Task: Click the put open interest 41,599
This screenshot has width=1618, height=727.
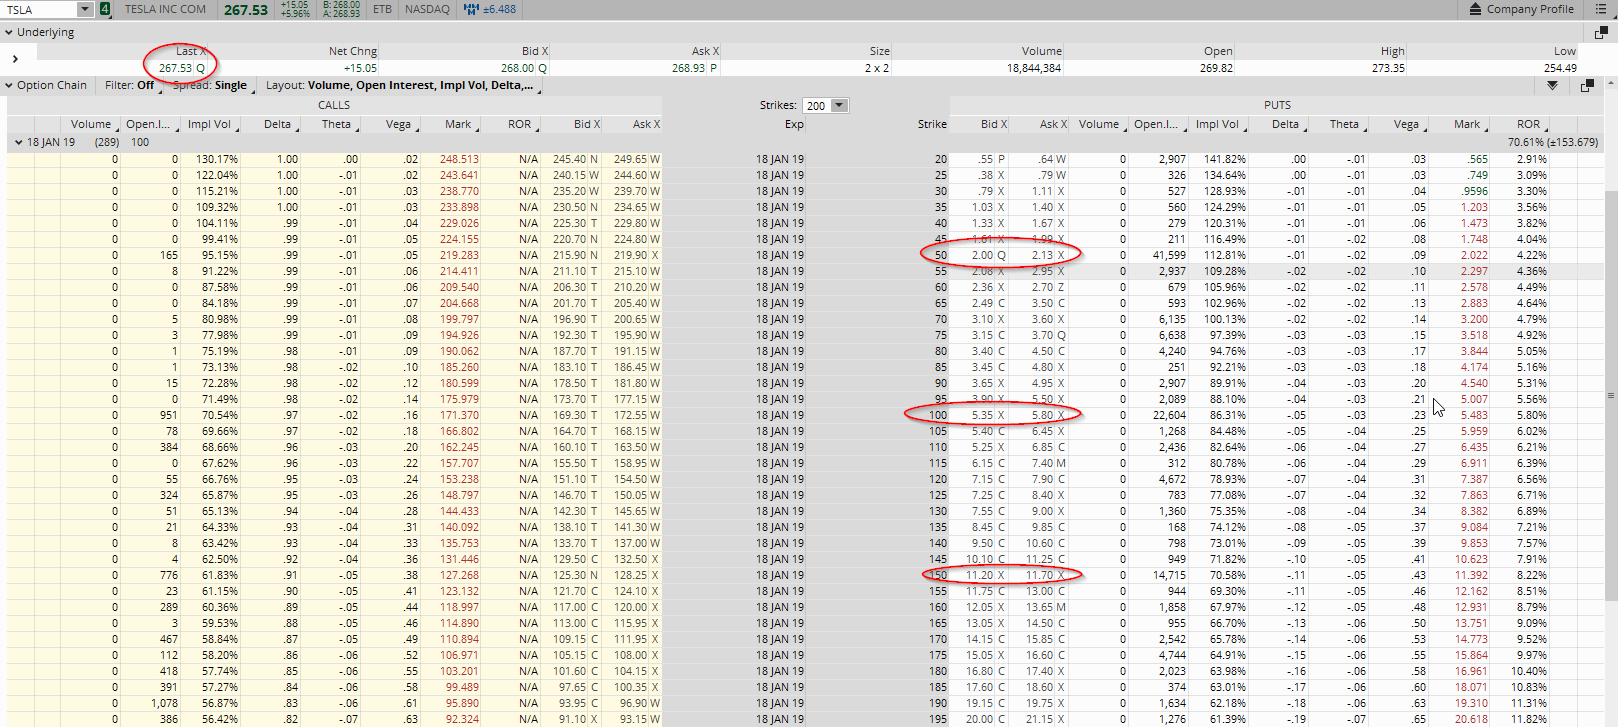Action: 1169,255
